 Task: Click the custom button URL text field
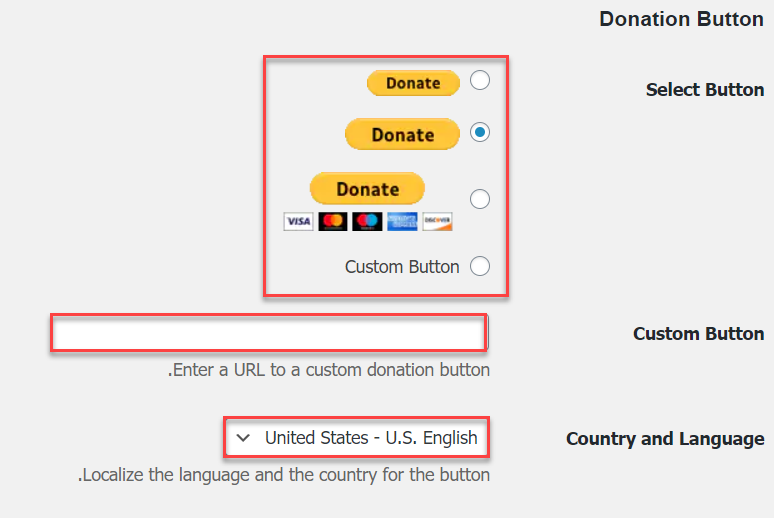268,333
